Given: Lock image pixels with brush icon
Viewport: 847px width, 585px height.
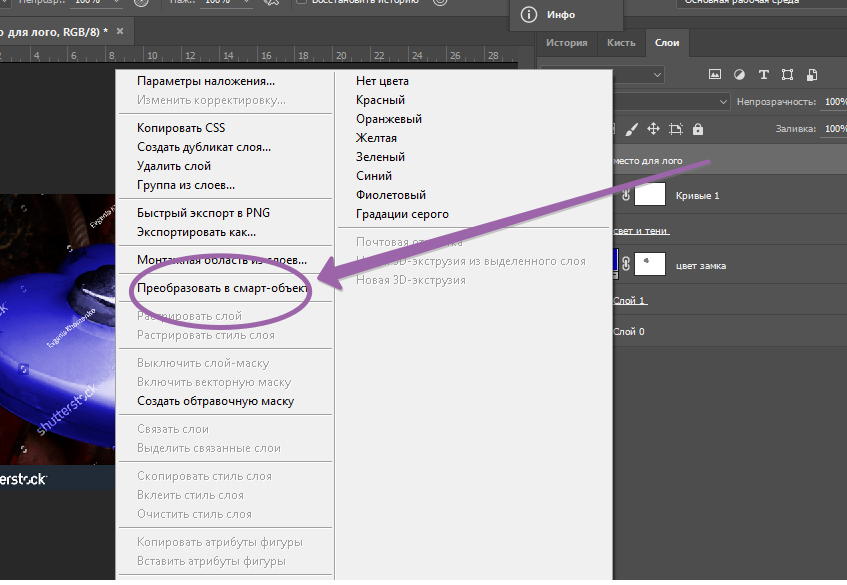Looking at the screenshot, I should coord(631,129).
